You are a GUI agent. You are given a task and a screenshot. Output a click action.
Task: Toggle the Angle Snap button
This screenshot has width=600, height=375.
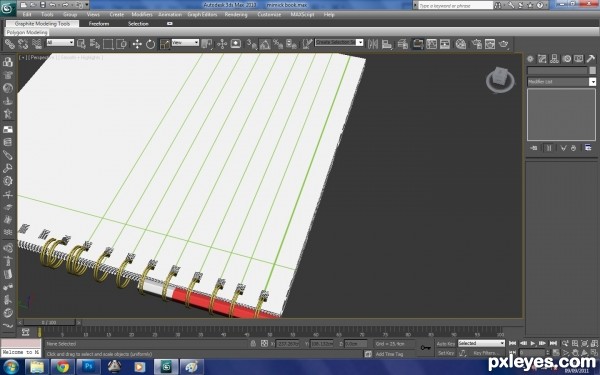264,44
